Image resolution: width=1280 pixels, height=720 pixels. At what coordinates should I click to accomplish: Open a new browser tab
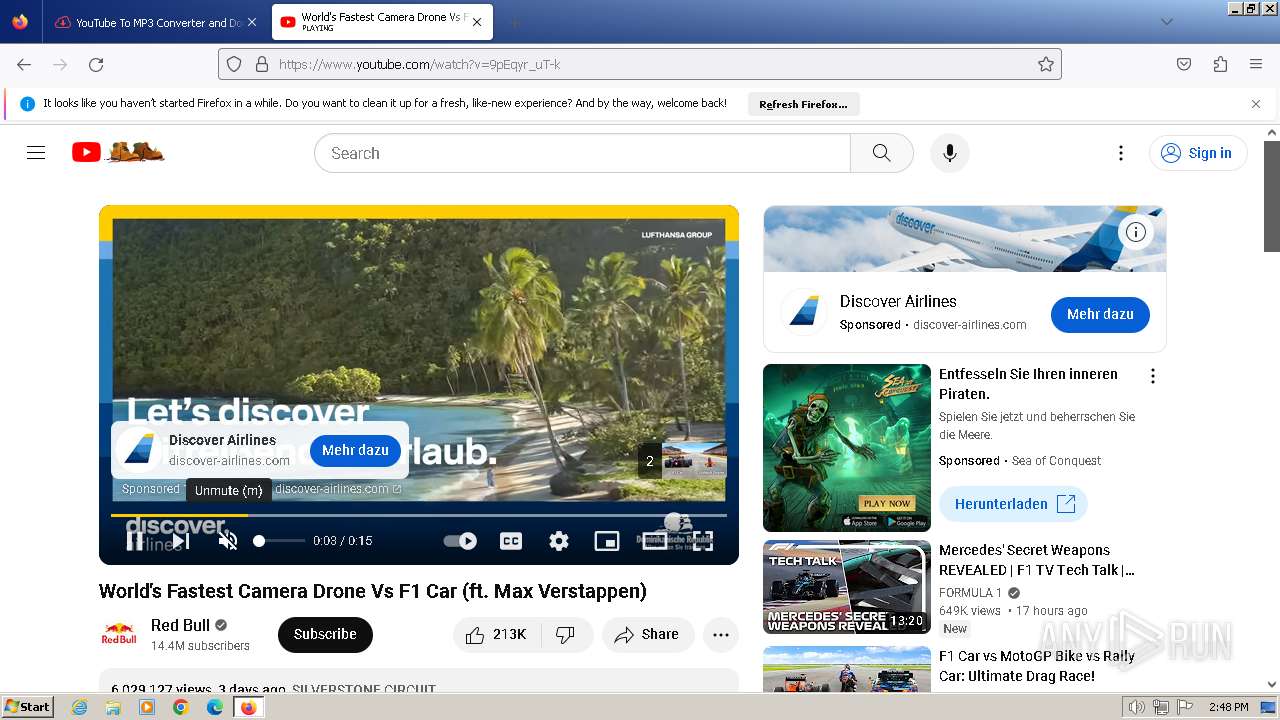pyautogui.click(x=514, y=22)
